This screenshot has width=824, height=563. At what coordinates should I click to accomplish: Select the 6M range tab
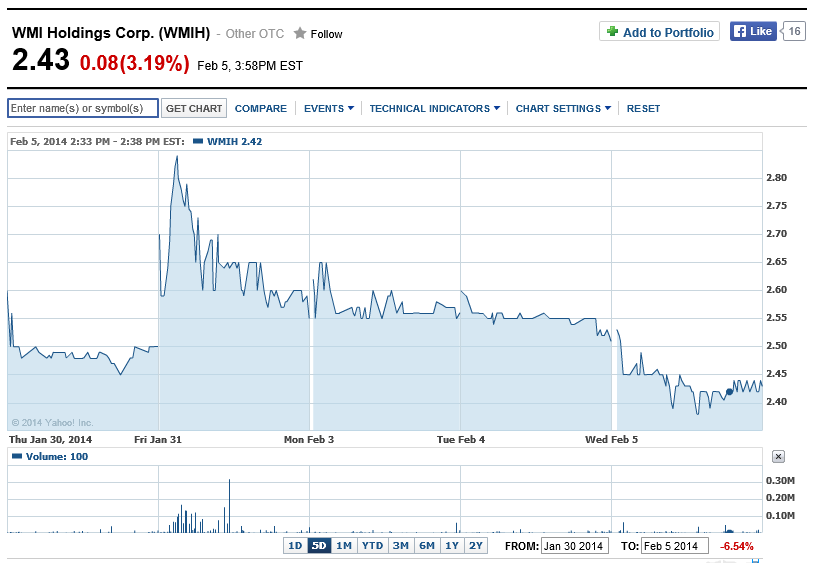tap(427, 546)
